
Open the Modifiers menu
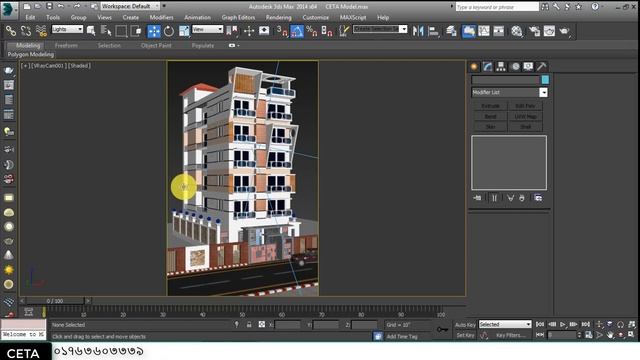point(161,18)
